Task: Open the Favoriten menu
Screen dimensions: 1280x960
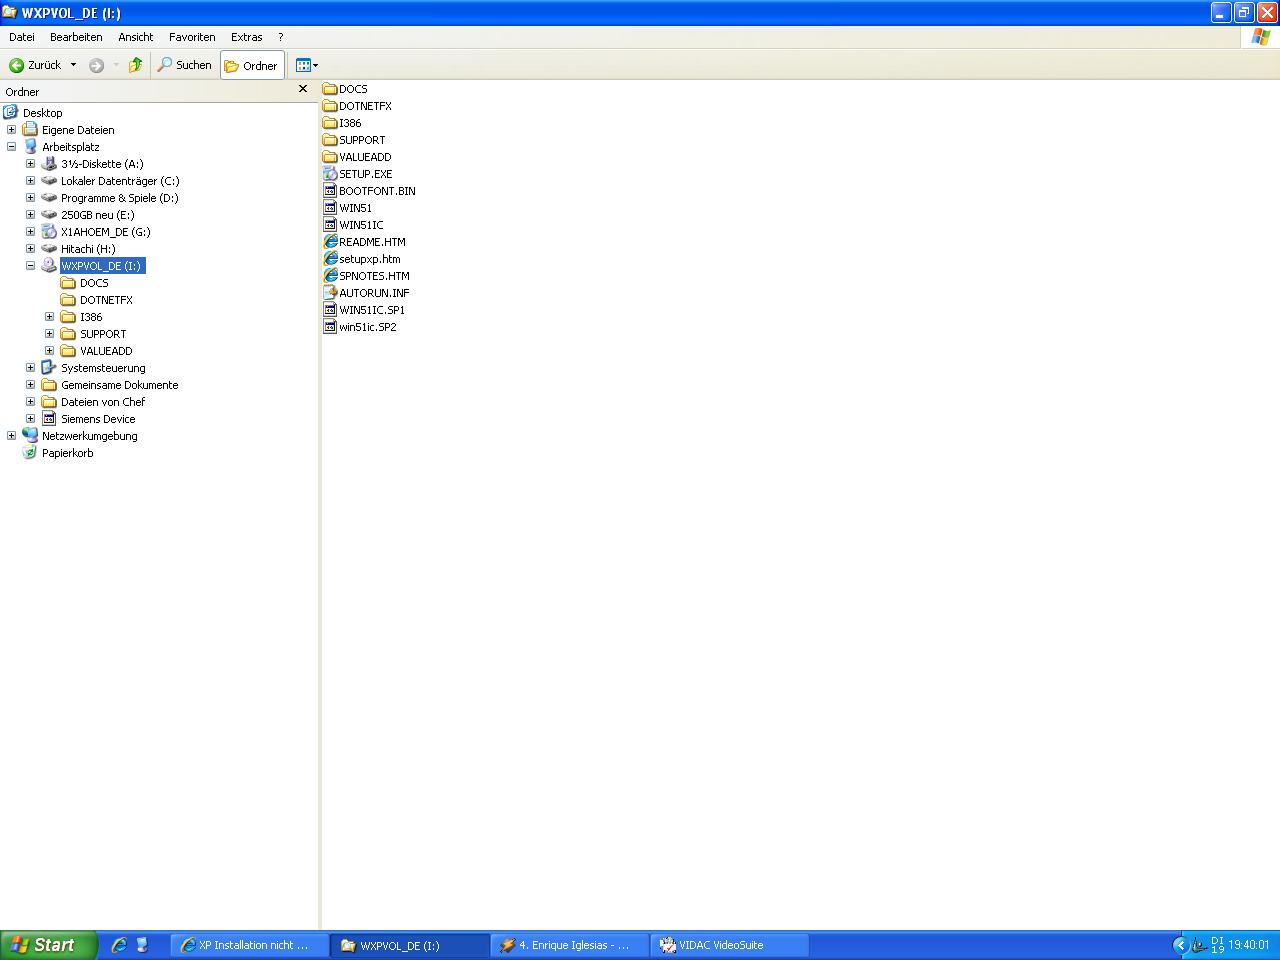Action: 192,37
